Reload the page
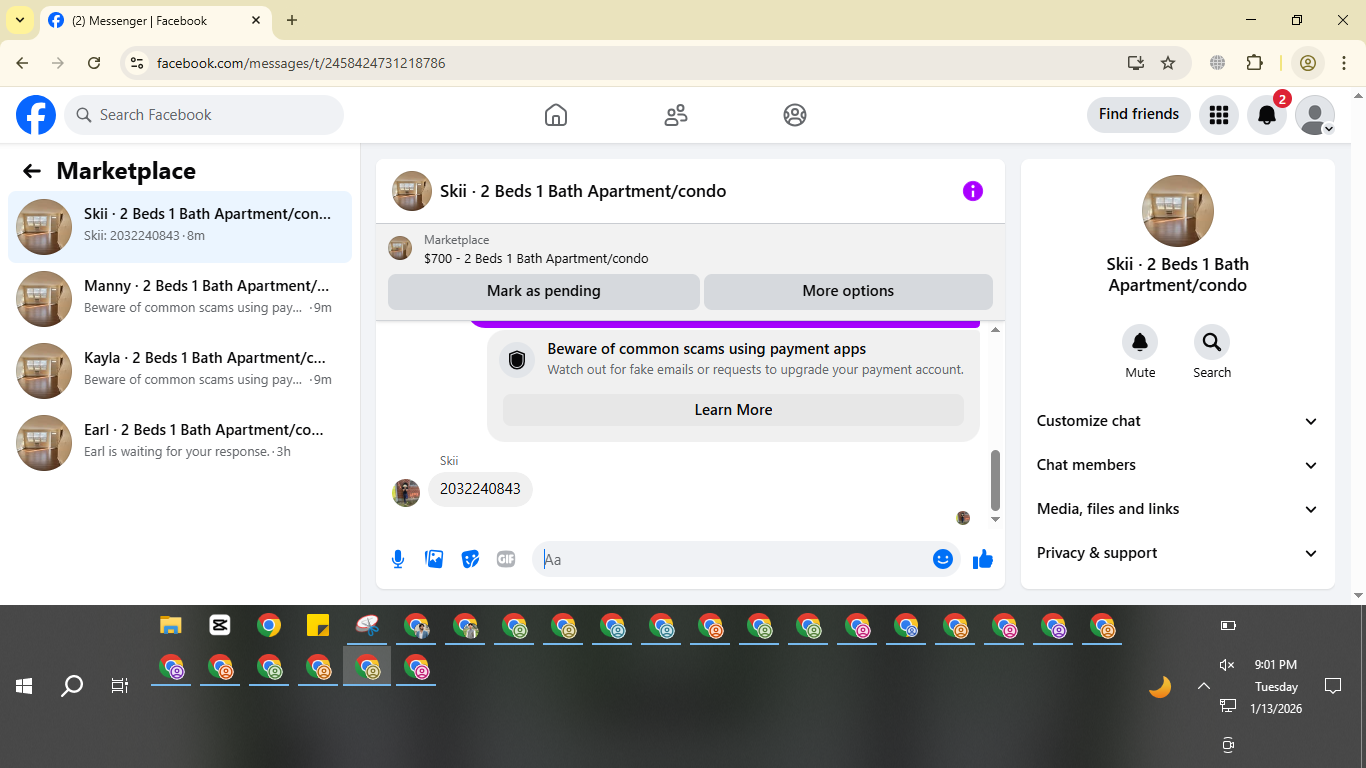The width and height of the screenshot is (1366, 768). (x=94, y=63)
